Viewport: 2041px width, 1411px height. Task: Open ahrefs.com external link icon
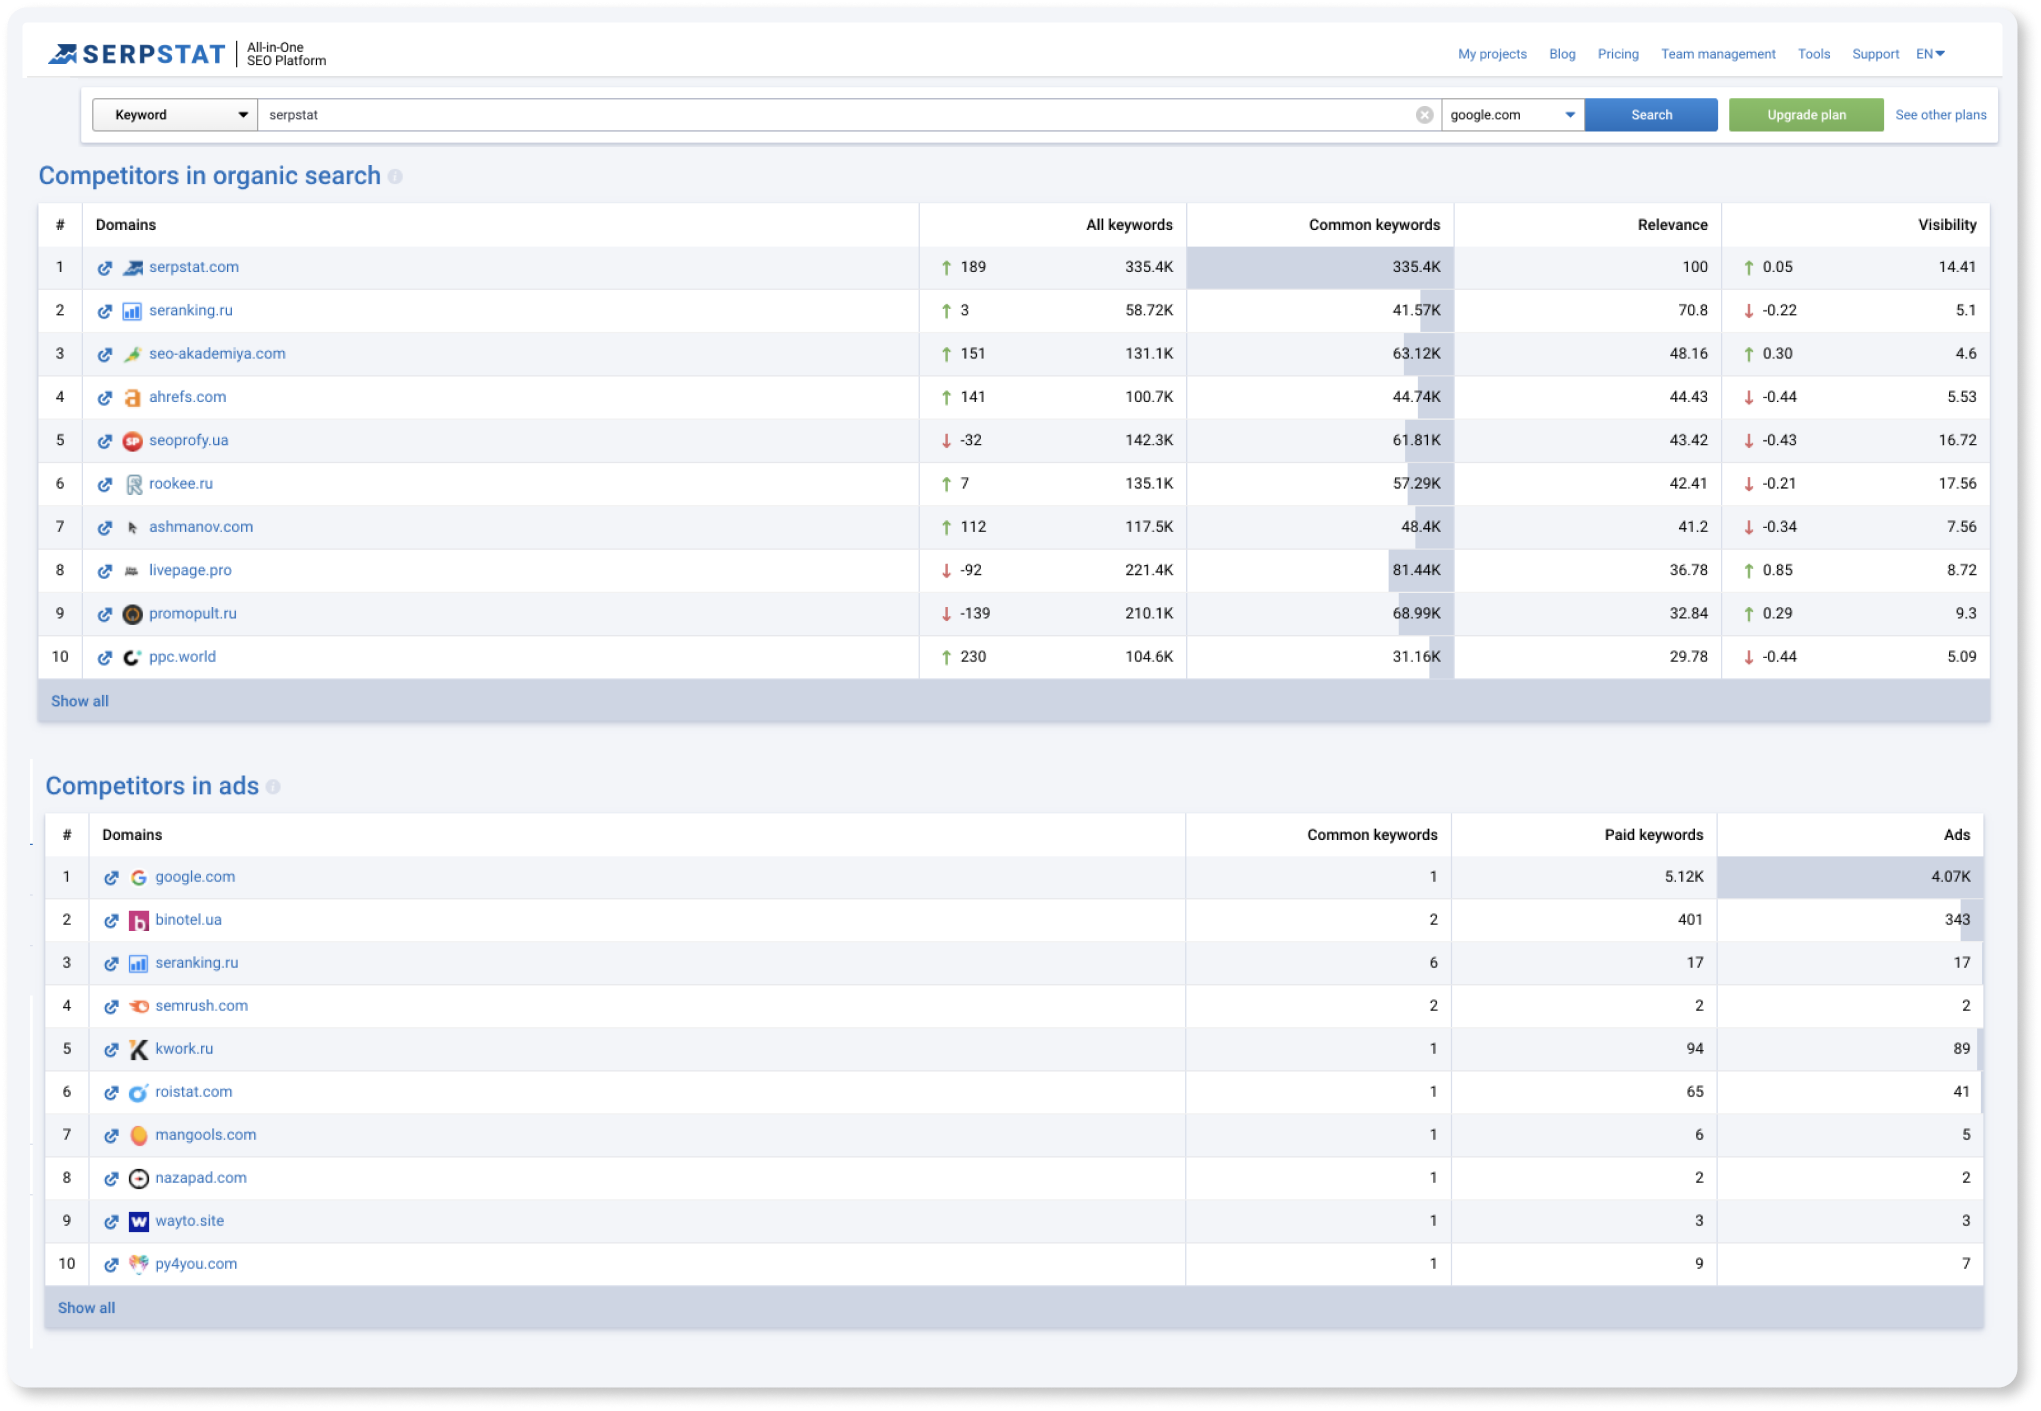coord(105,398)
